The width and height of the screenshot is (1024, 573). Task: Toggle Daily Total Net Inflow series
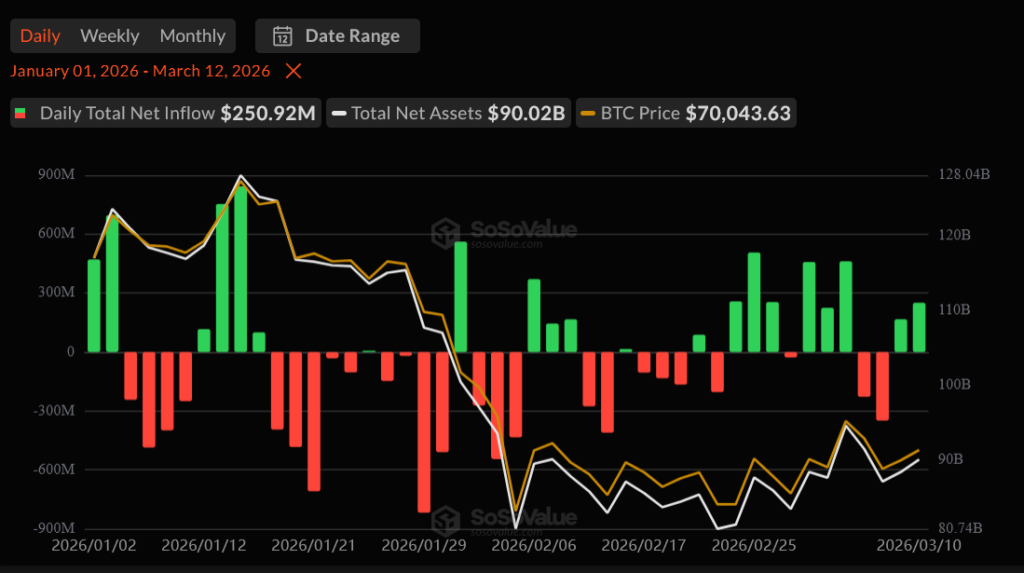(x=165, y=113)
